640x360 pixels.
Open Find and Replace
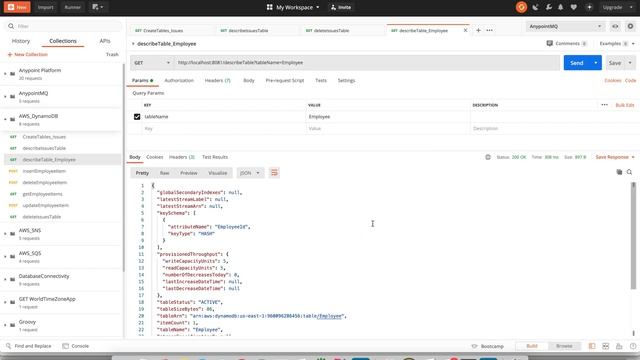click(x=29, y=346)
